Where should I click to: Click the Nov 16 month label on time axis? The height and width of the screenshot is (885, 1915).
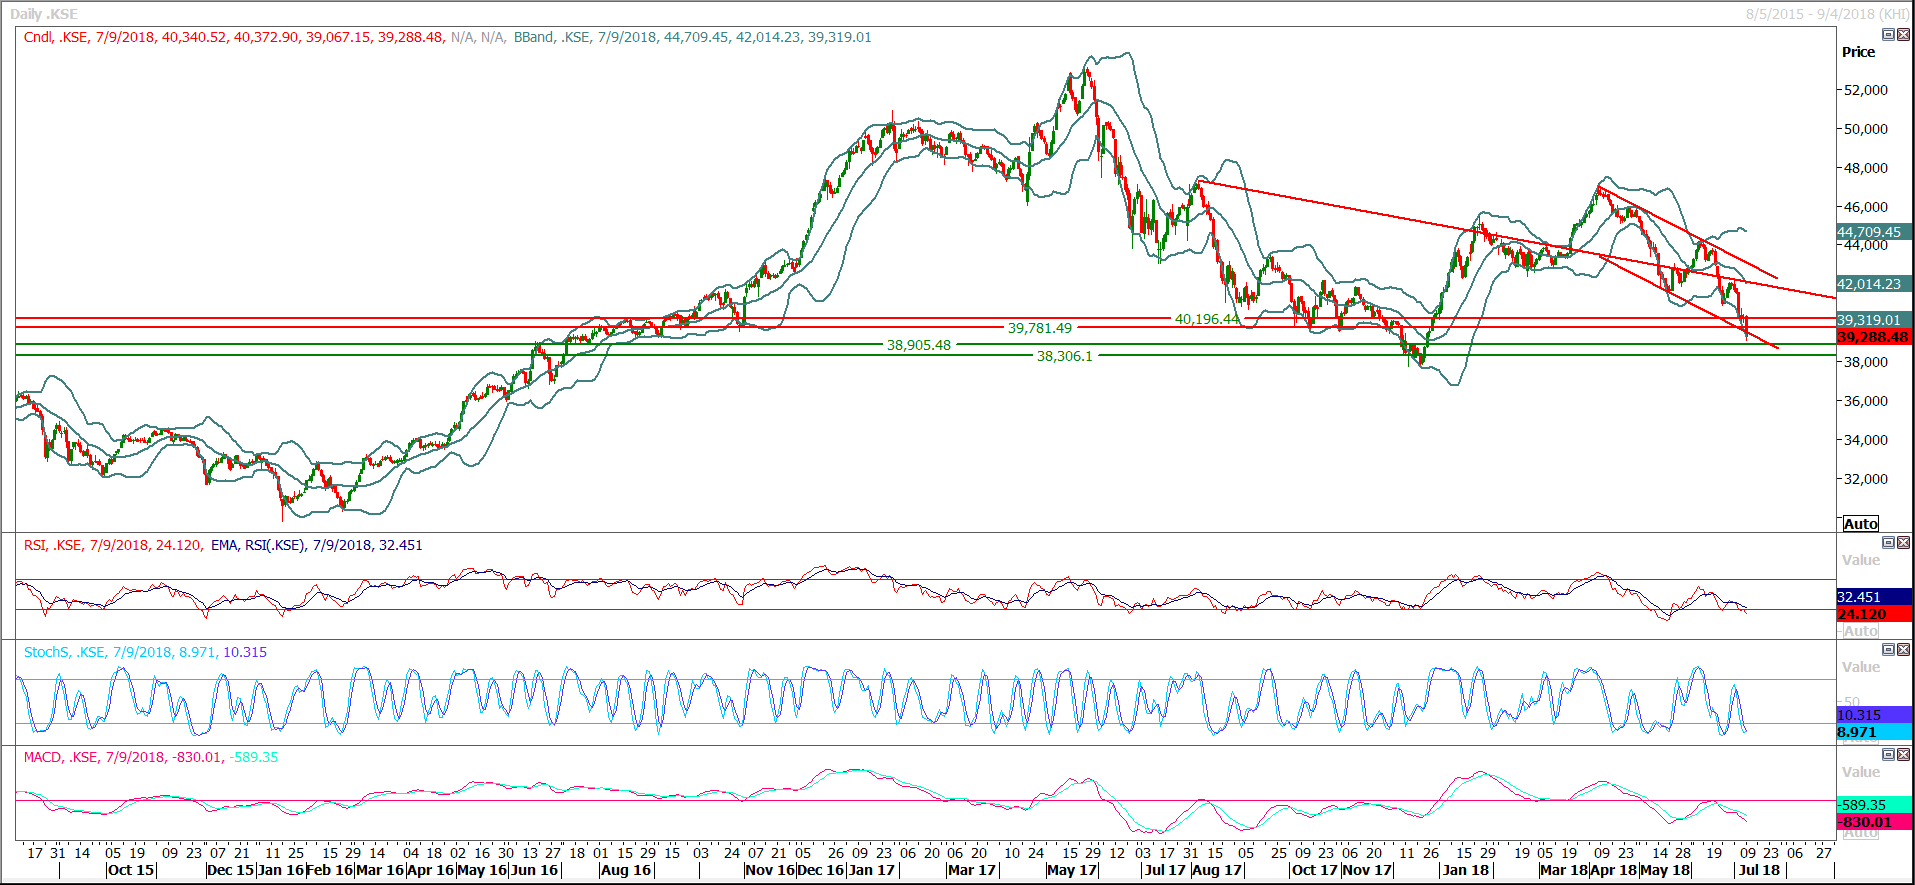coord(770,870)
